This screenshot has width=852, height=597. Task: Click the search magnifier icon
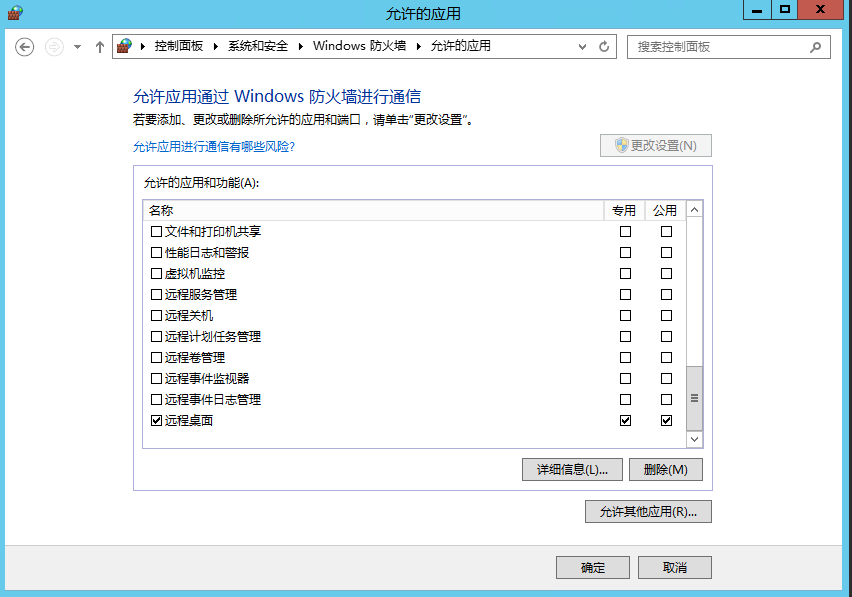[x=816, y=47]
